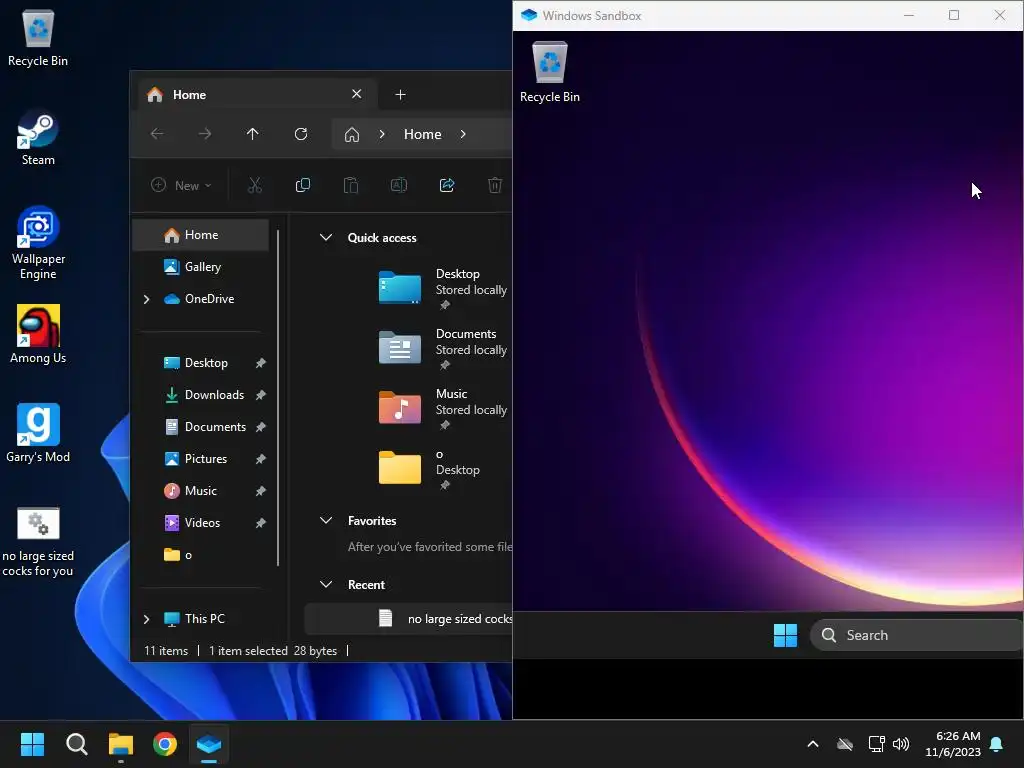Show hidden system tray icons
The image size is (1024, 768).
point(813,744)
